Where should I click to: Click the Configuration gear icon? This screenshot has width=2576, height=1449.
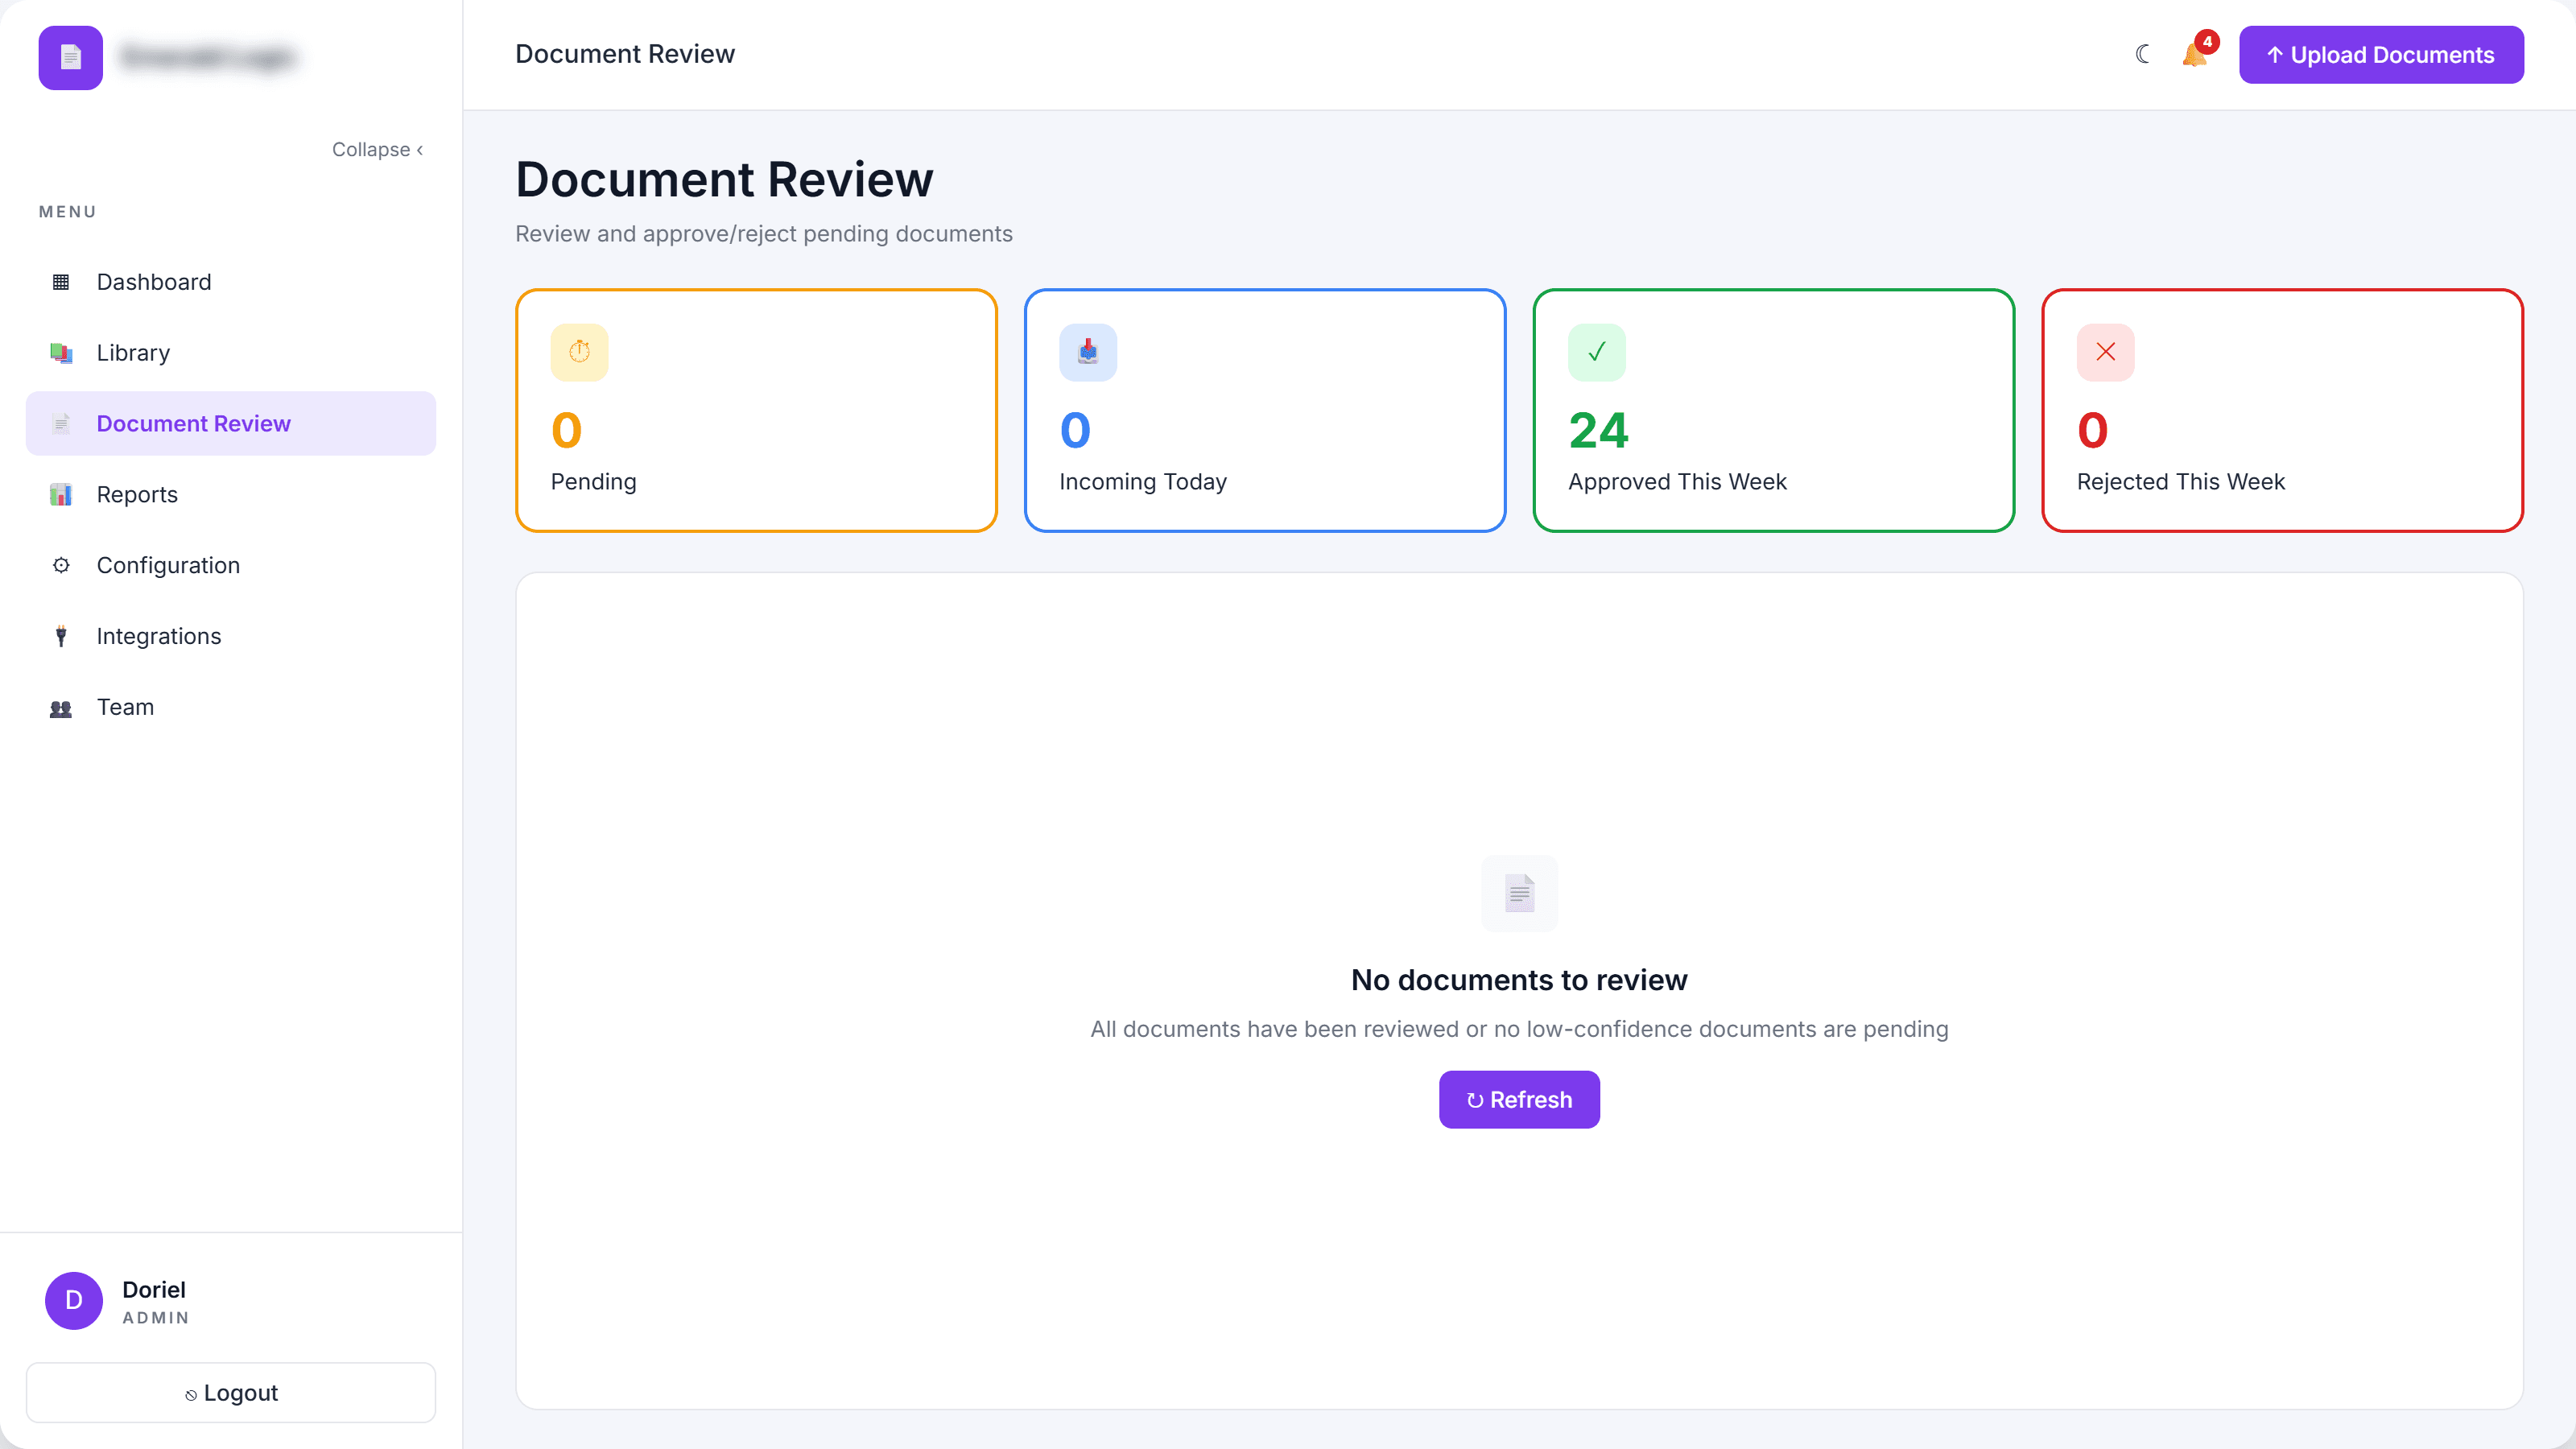coord(61,566)
